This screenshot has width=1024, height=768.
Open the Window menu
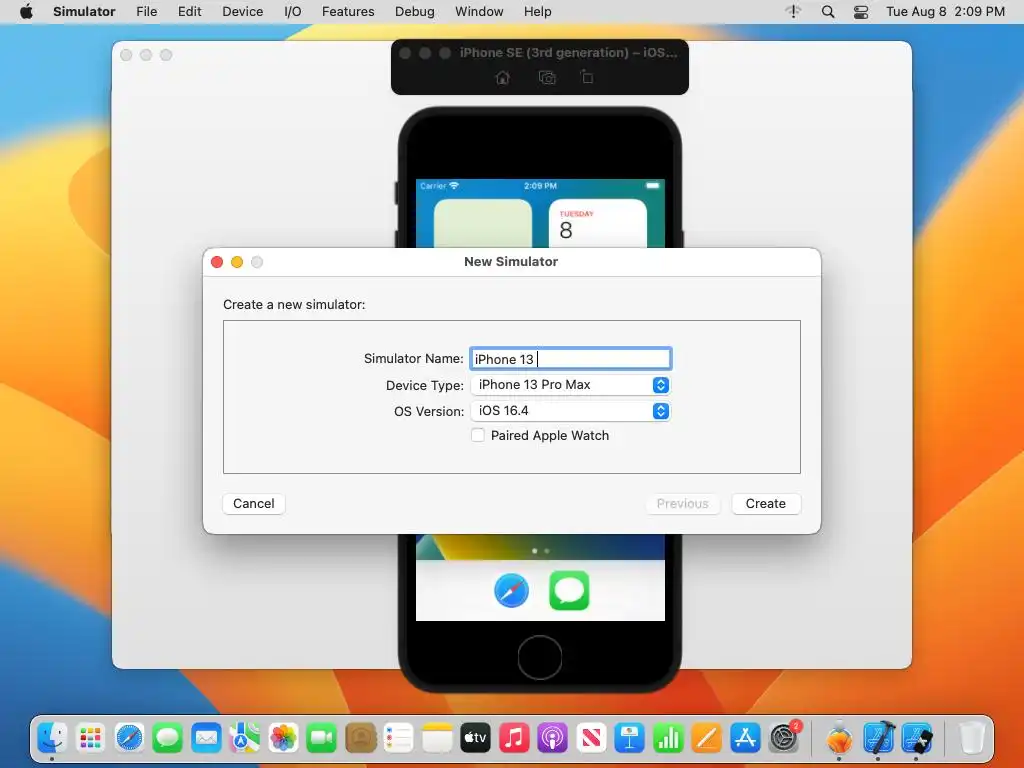pyautogui.click(x=479, y=12)
